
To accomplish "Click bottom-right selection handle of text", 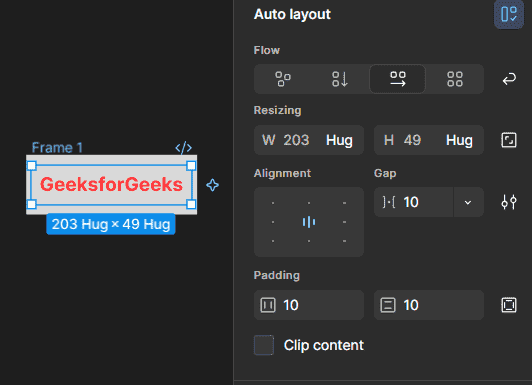I will coord(191,204).
